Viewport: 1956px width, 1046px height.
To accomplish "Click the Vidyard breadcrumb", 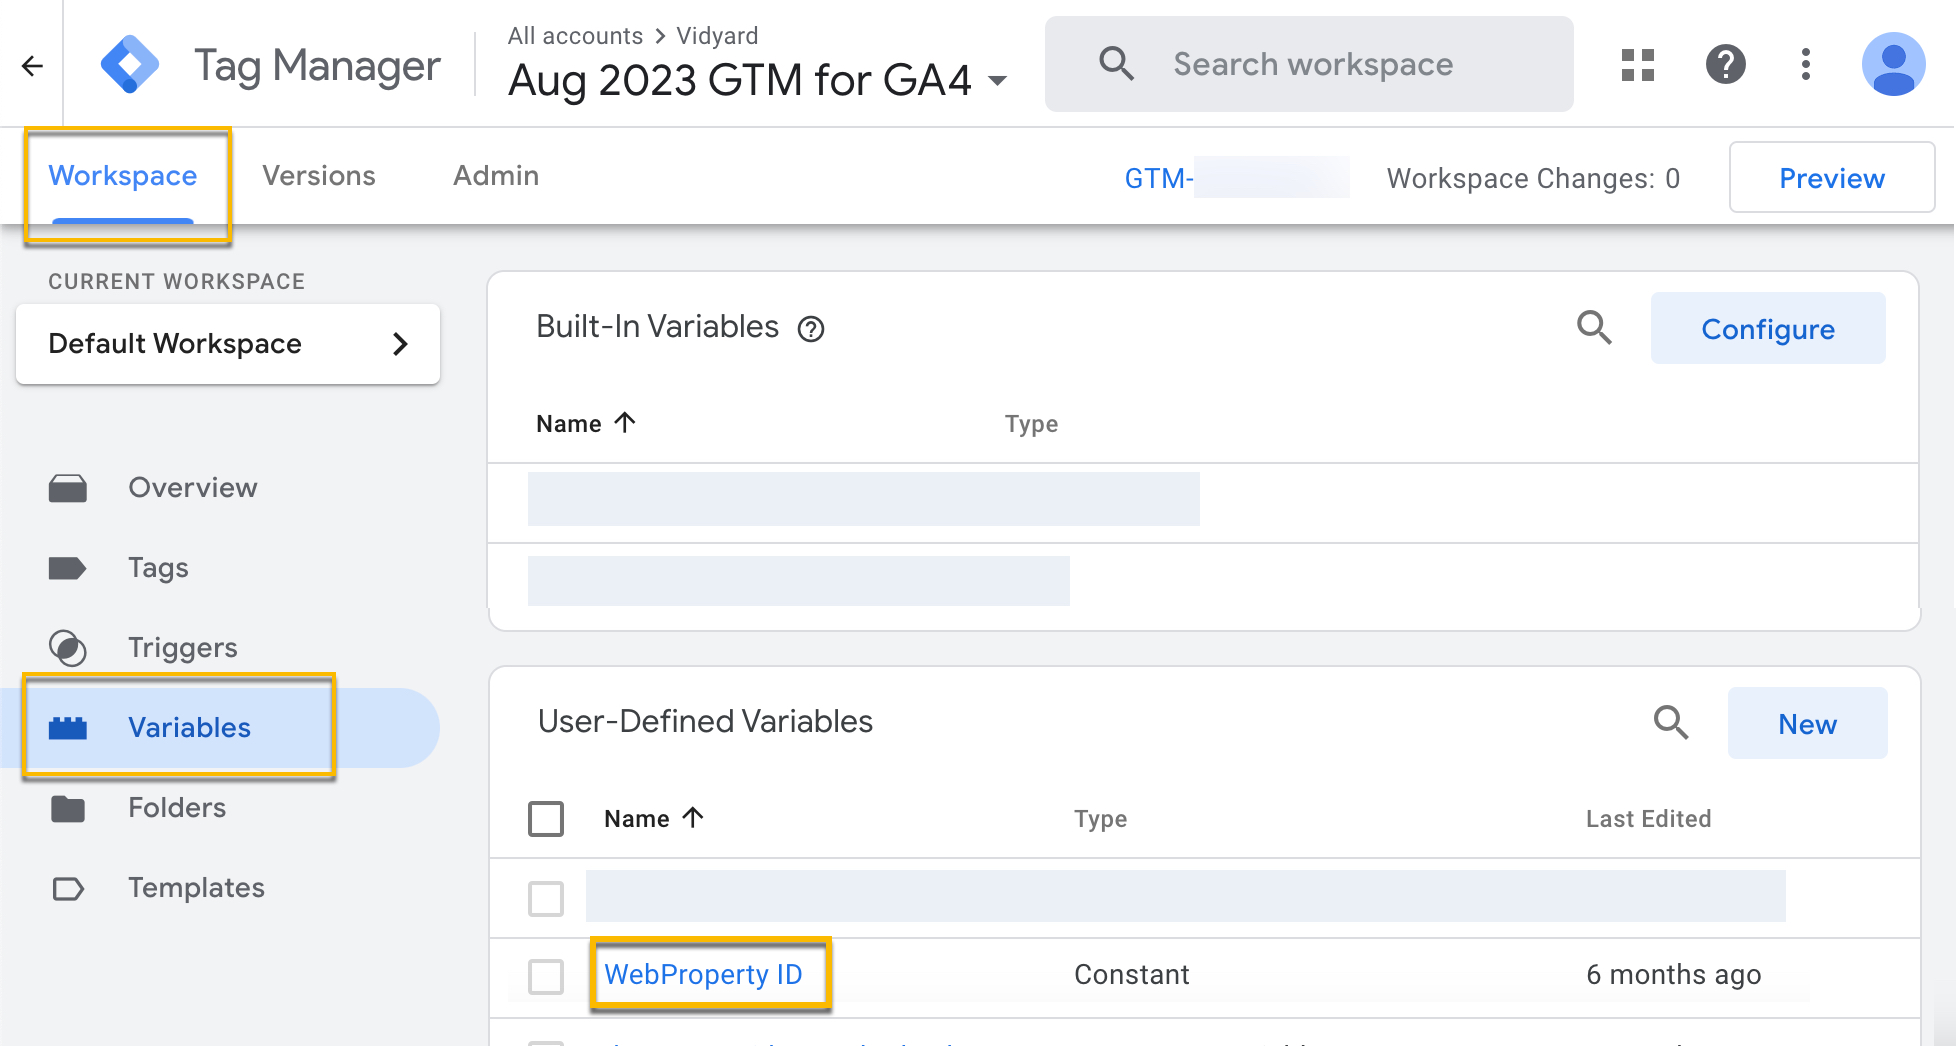I will (717, 36).
